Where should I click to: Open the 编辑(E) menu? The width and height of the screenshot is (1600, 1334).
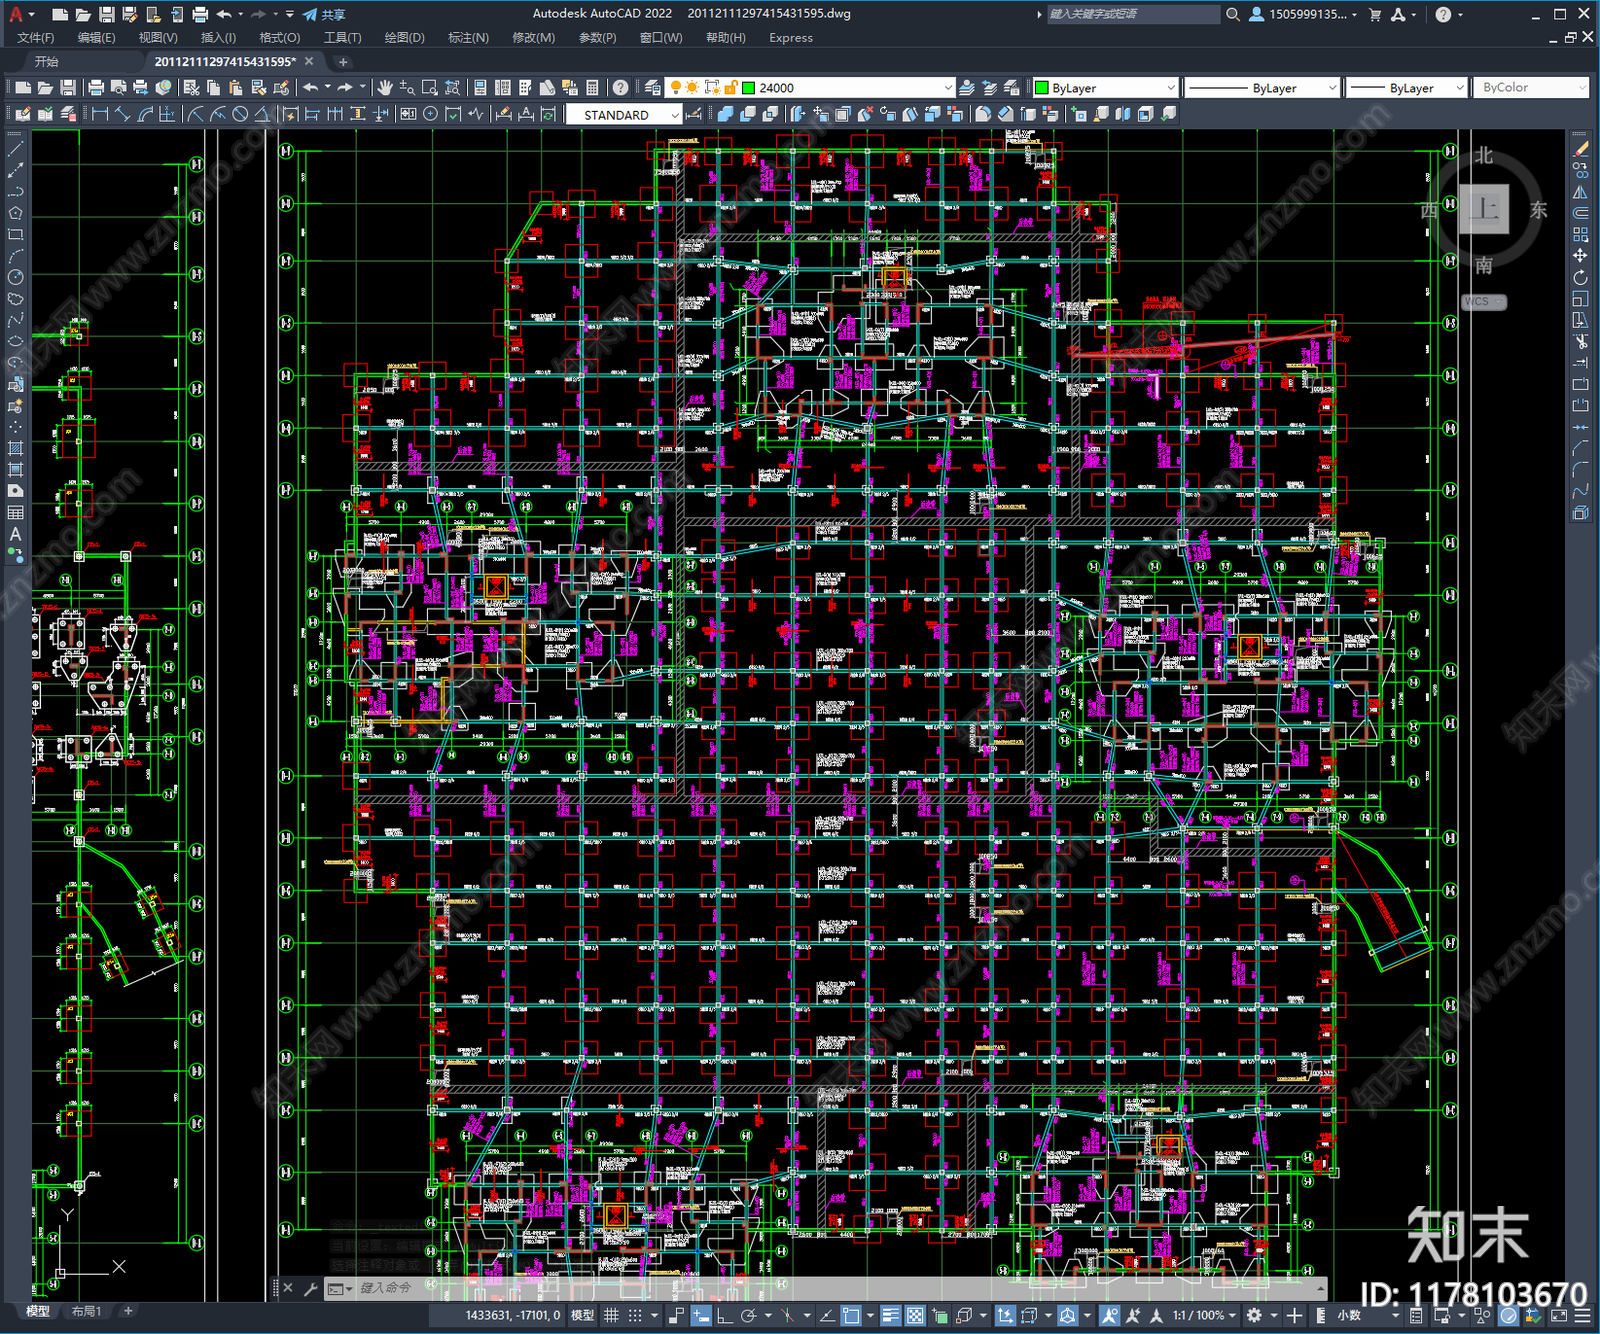tap(96, 38)
